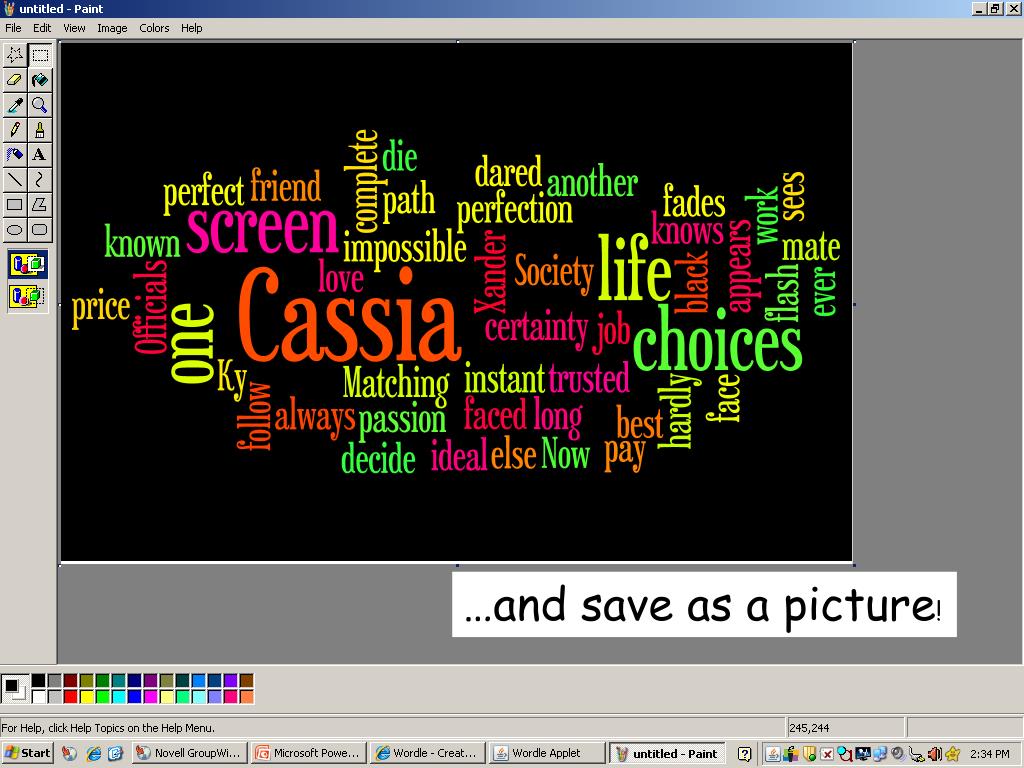Click the yellow star tray icon

952,754
